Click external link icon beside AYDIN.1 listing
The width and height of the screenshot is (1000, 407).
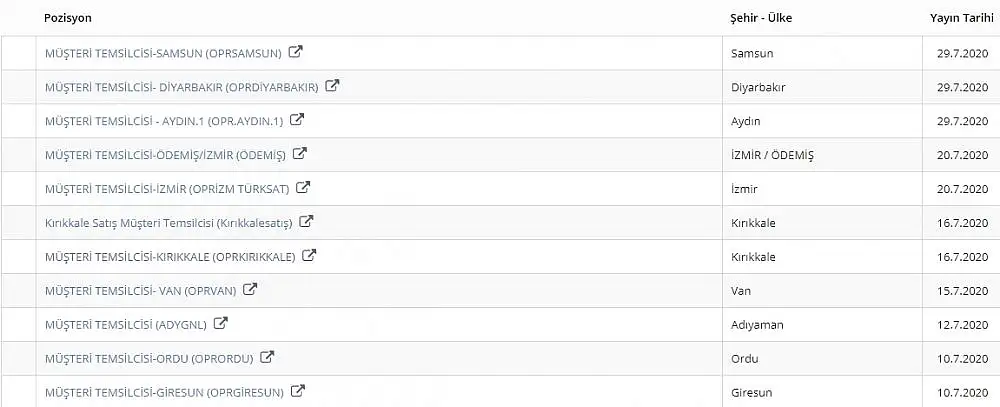click(297, 119)
